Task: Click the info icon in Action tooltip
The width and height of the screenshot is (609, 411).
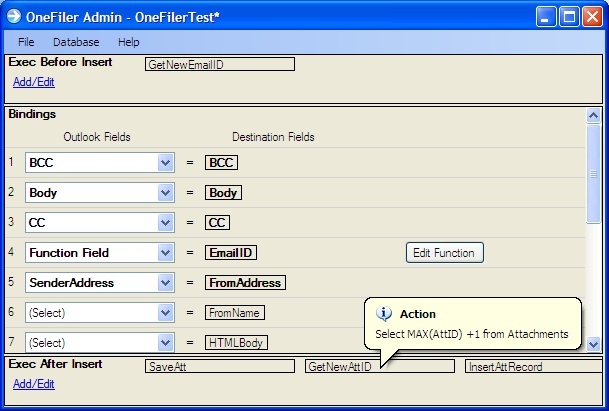Action: [x=384, y=313]
